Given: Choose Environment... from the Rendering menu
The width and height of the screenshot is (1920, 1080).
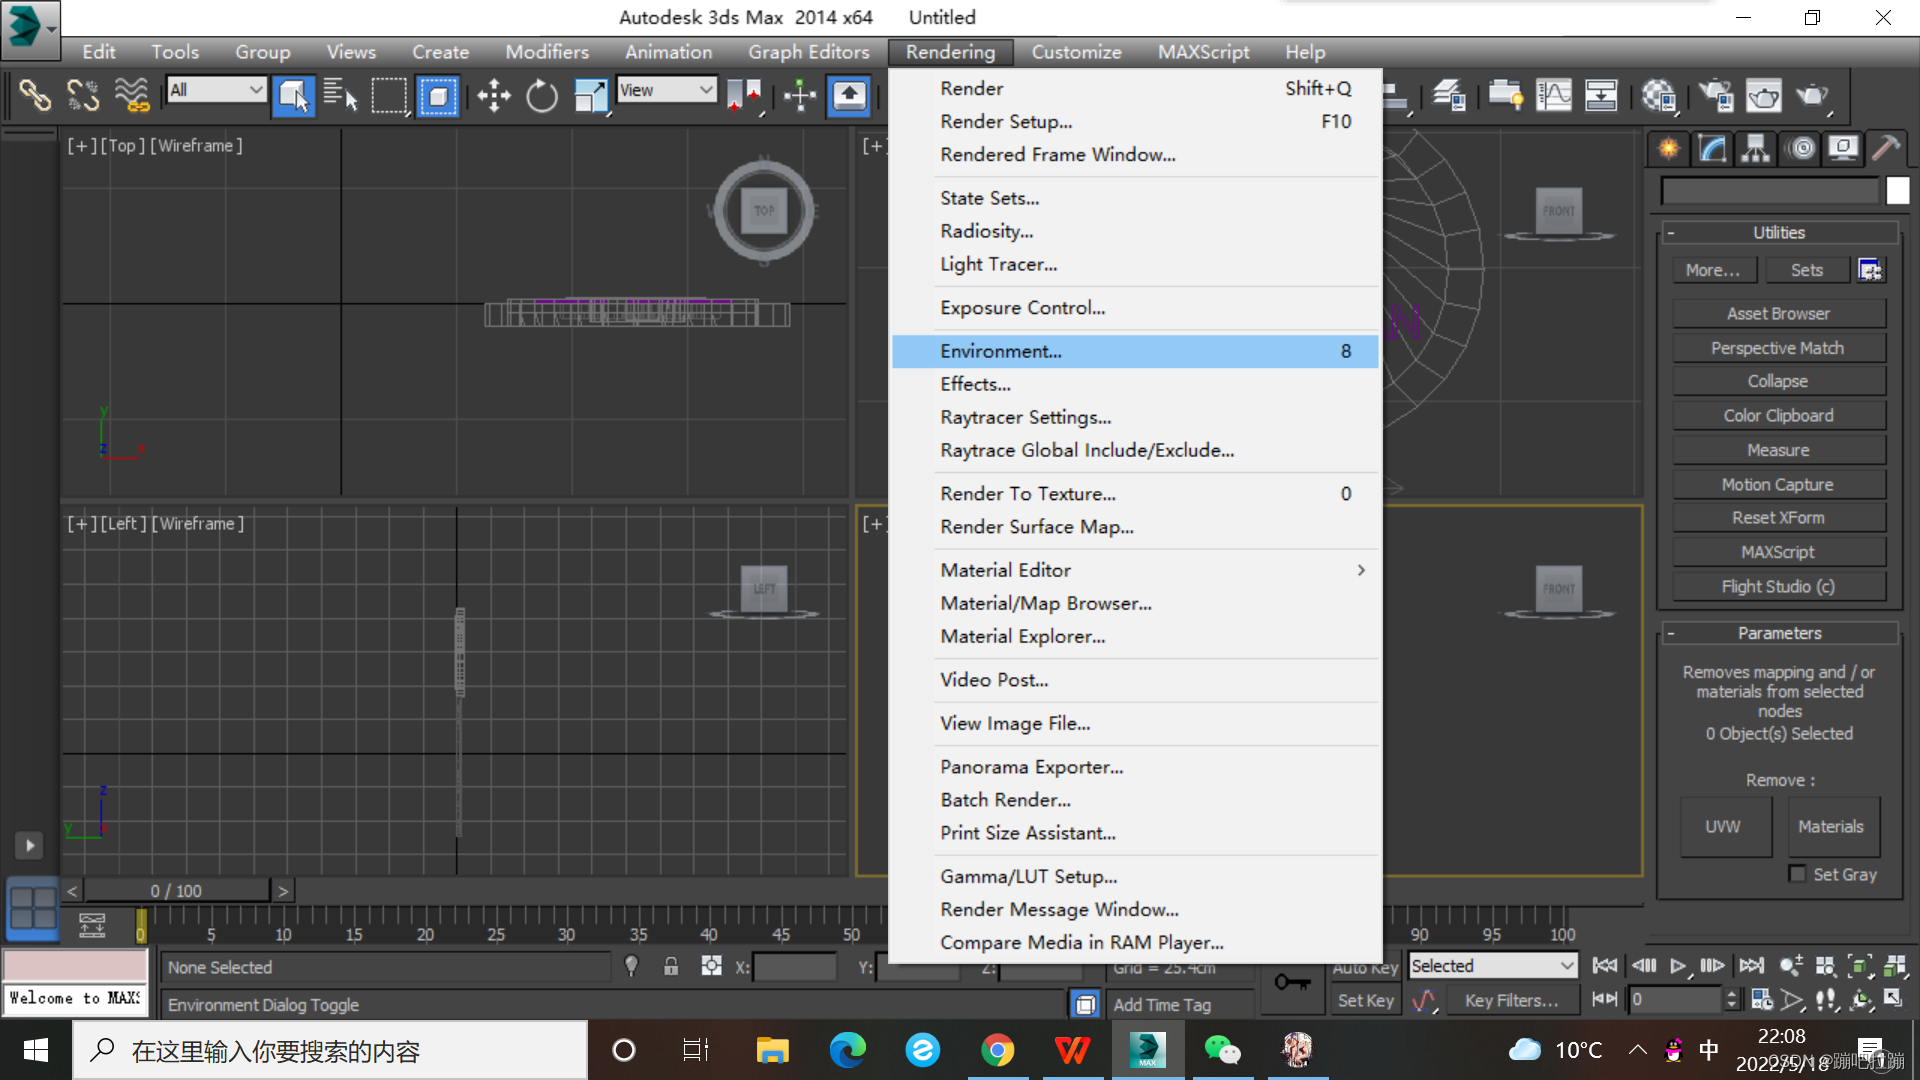Looking at the screenshot, I should click(1001, 351).
